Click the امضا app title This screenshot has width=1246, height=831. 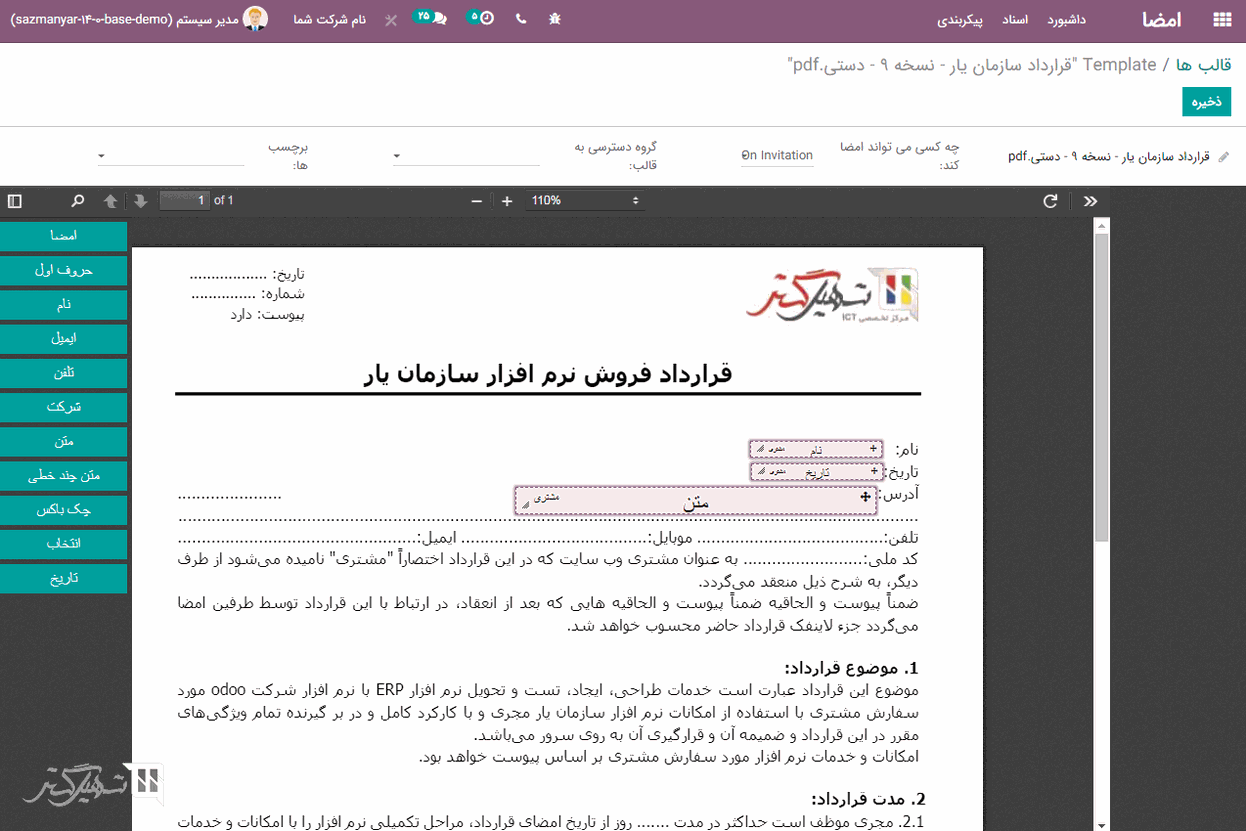(x=1161, y=20)
